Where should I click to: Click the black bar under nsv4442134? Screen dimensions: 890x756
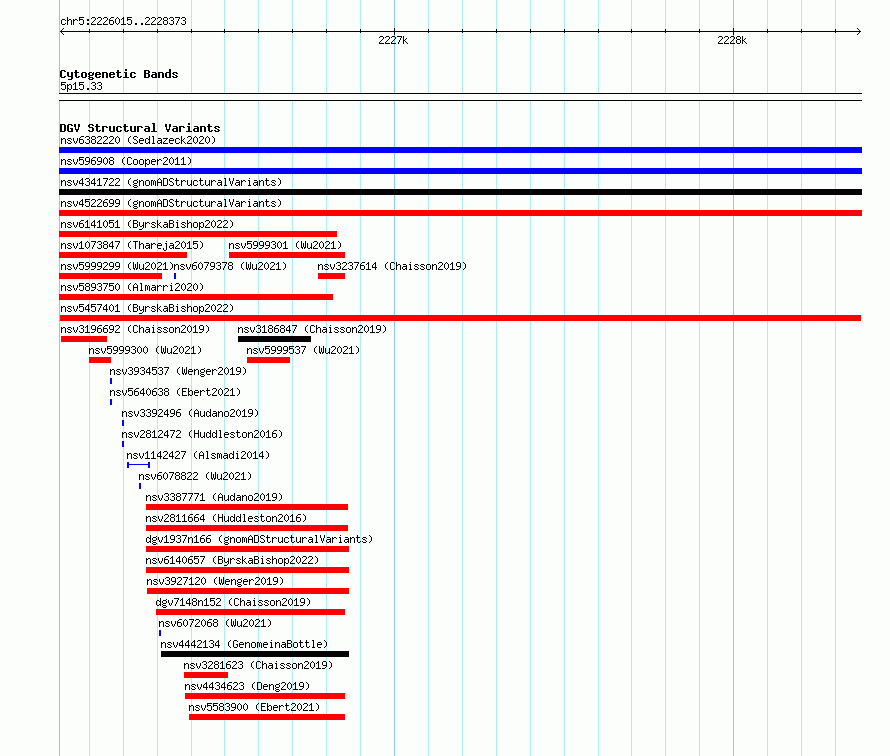coord(255,654)
